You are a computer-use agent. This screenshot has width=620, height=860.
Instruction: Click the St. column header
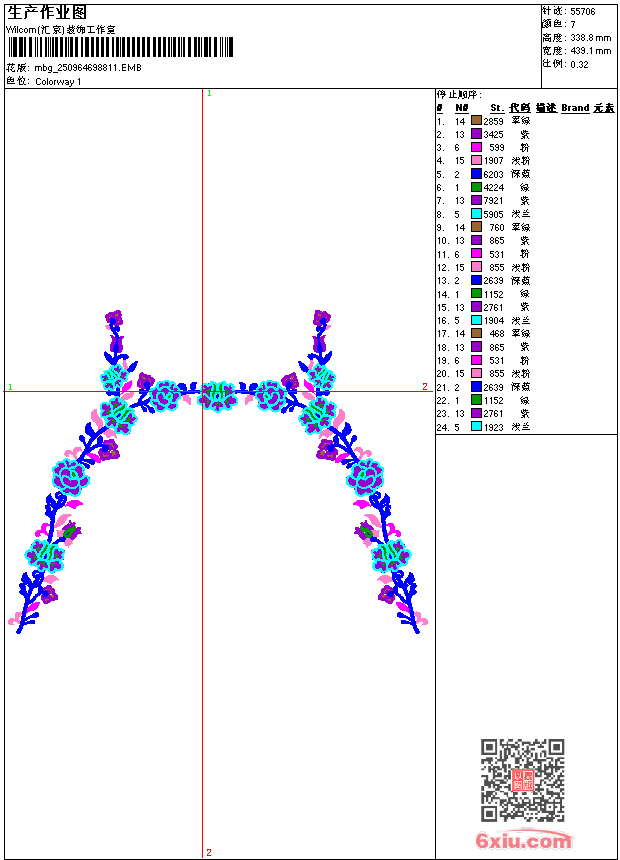[497, 108]
